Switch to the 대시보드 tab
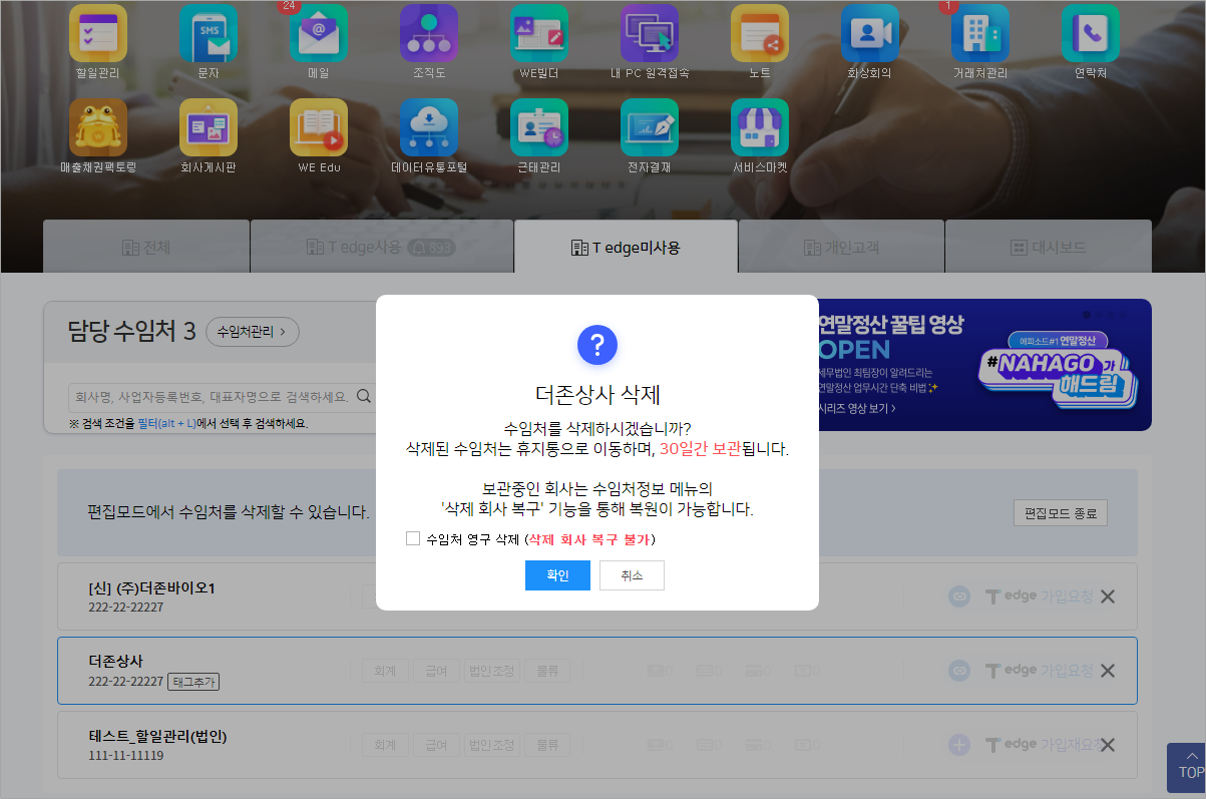The height and width of the screenshot is (799, 1206). coord(1048,247)
